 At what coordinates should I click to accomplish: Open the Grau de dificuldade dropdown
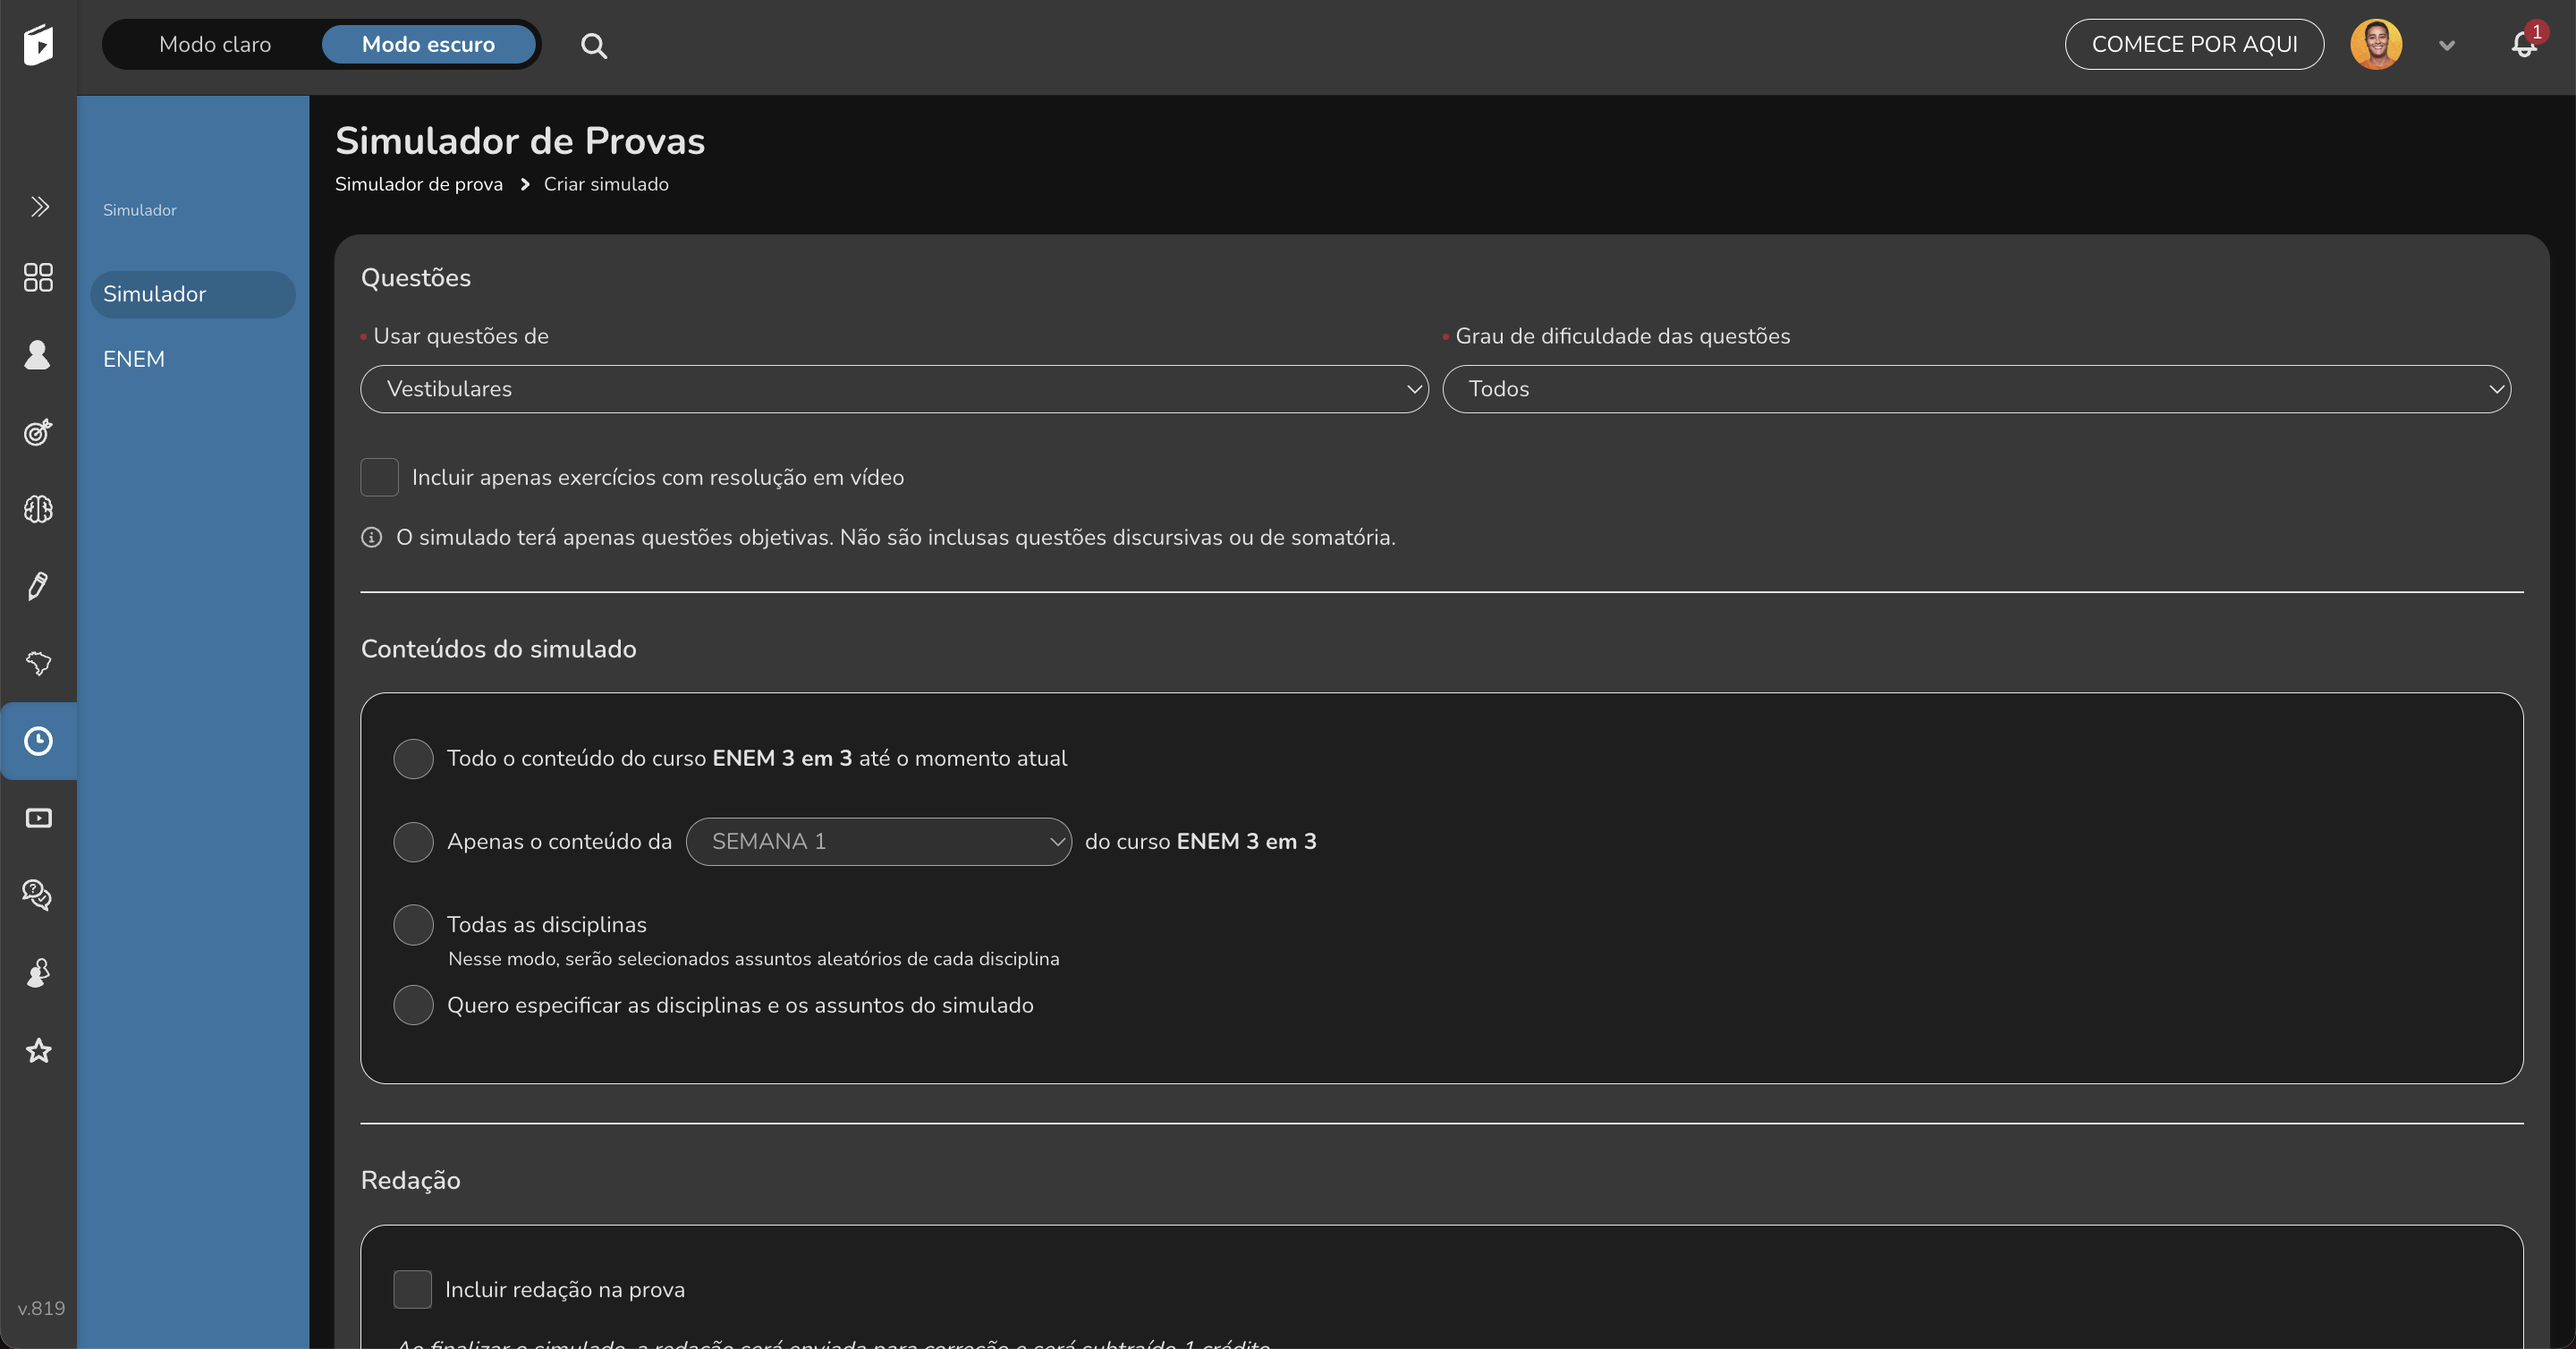pyautogui.click(x=1976, y=389)
